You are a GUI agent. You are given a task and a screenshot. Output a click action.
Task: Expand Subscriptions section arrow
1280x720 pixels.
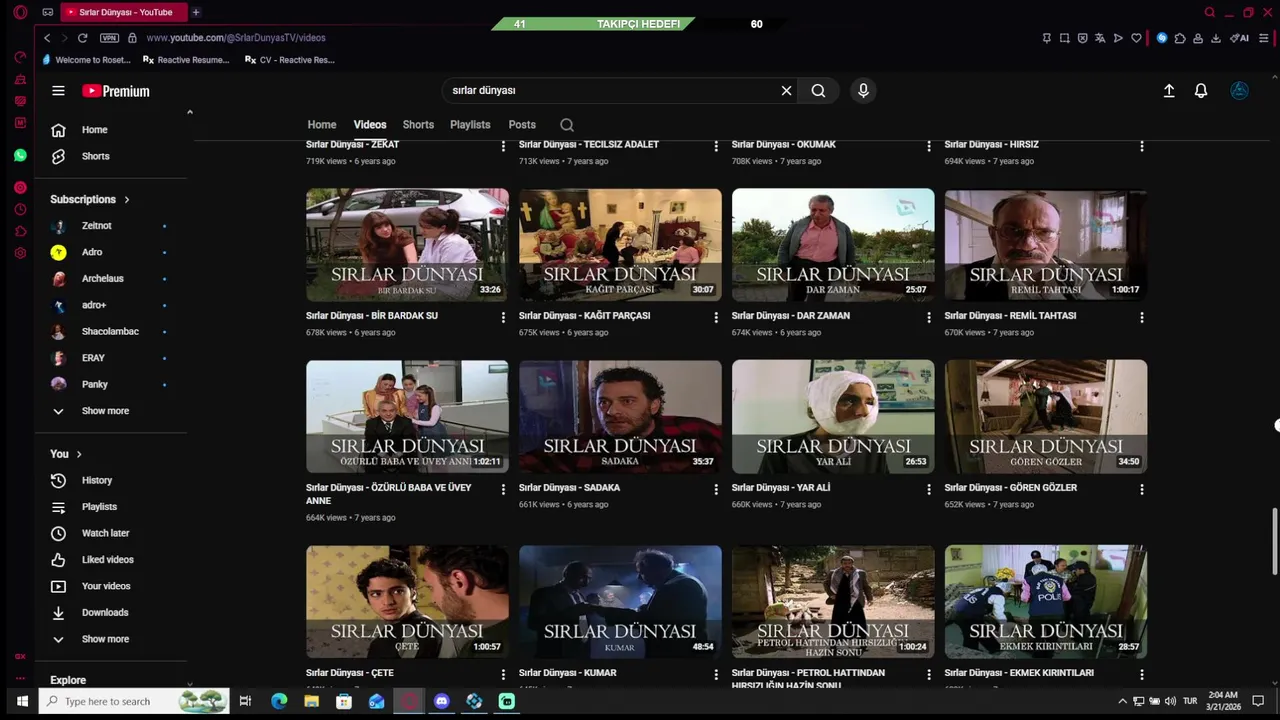tap(127, 200)
